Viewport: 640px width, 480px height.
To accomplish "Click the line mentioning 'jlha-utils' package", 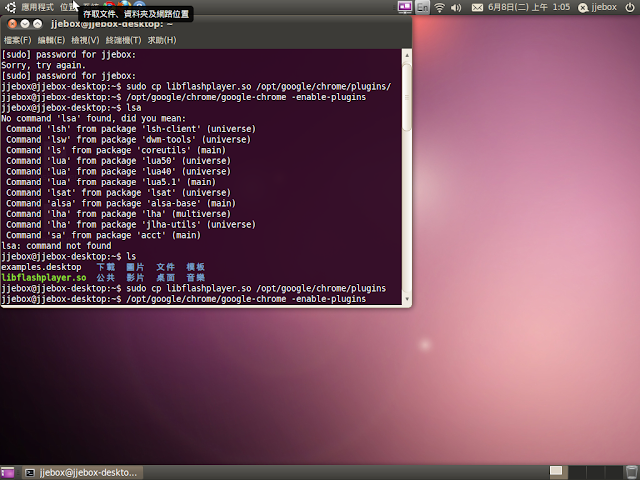I will (131, 224).
